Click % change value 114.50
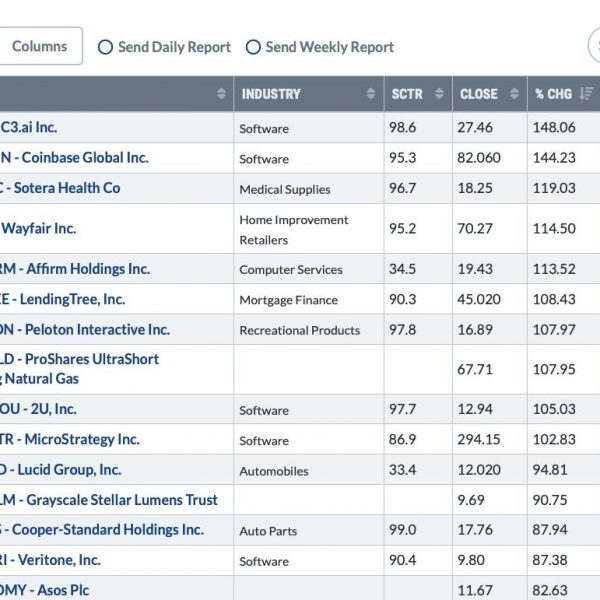The image size is (600, 600). [554, 228]
